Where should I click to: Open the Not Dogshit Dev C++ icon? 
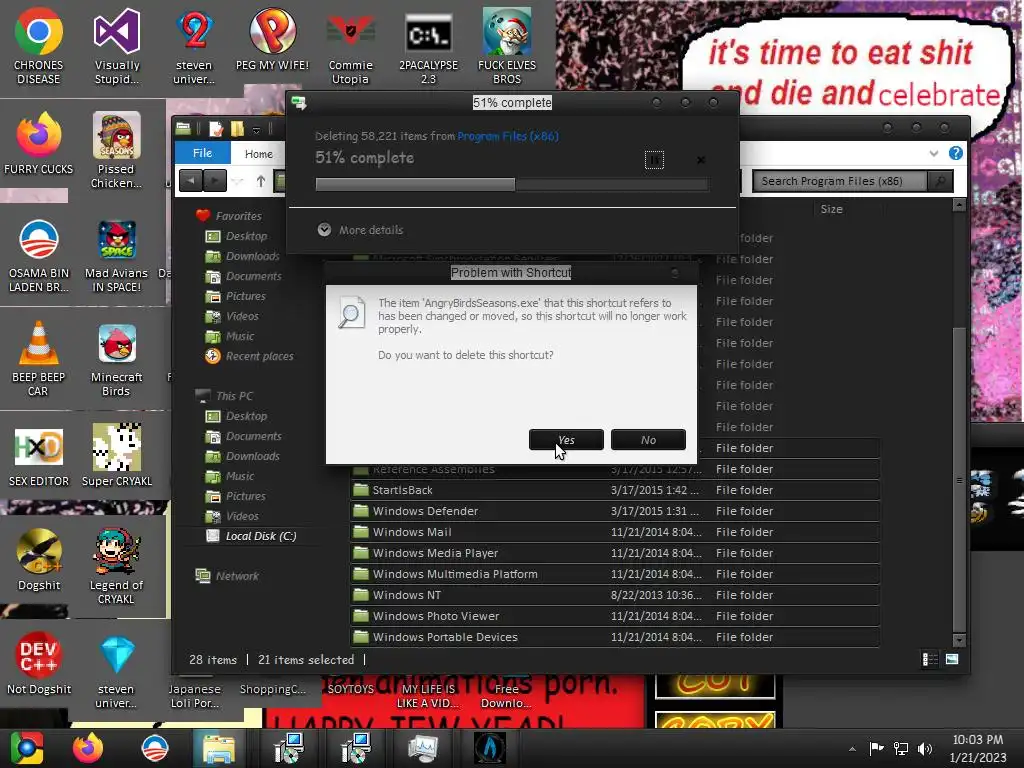coord(39,663)
